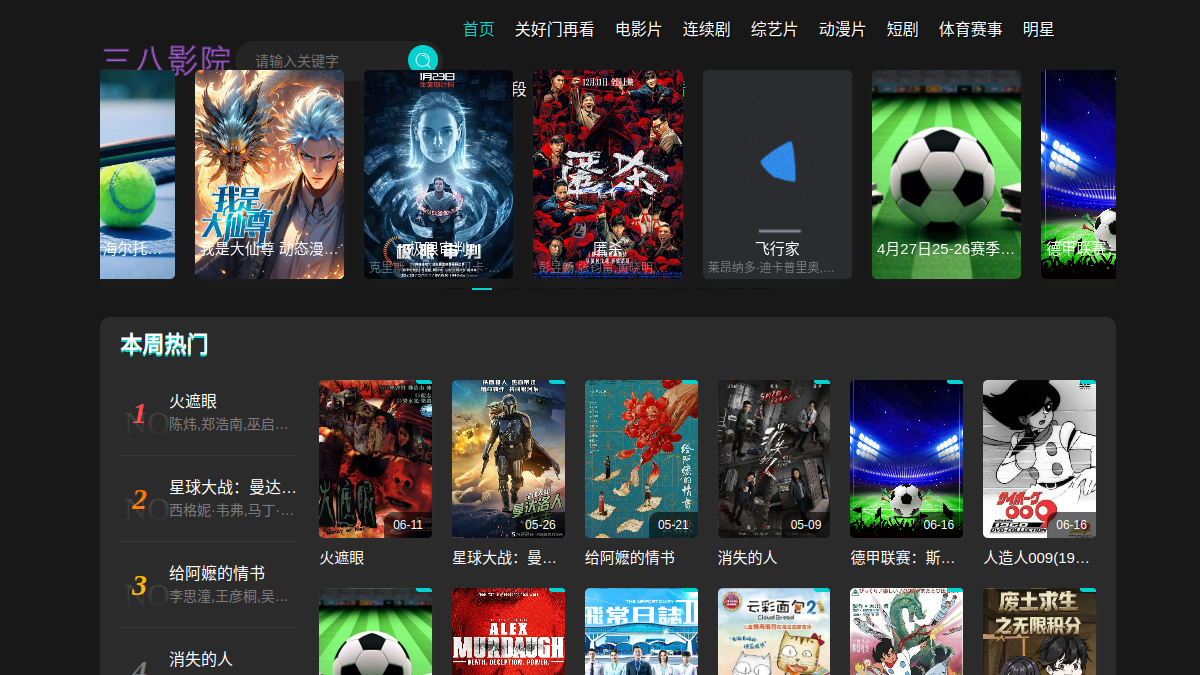Viewport: 1200px width, 675px height.
Task: Go to 电影片 category
Action: 639,29
